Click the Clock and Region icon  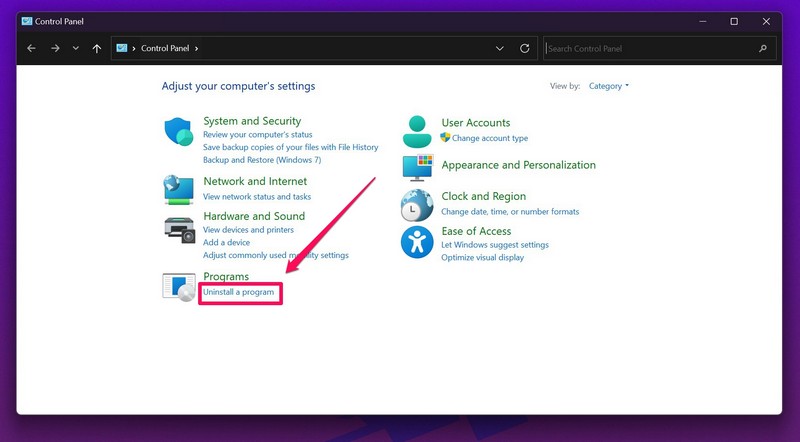pyautogui.click(x=417, y=205)
